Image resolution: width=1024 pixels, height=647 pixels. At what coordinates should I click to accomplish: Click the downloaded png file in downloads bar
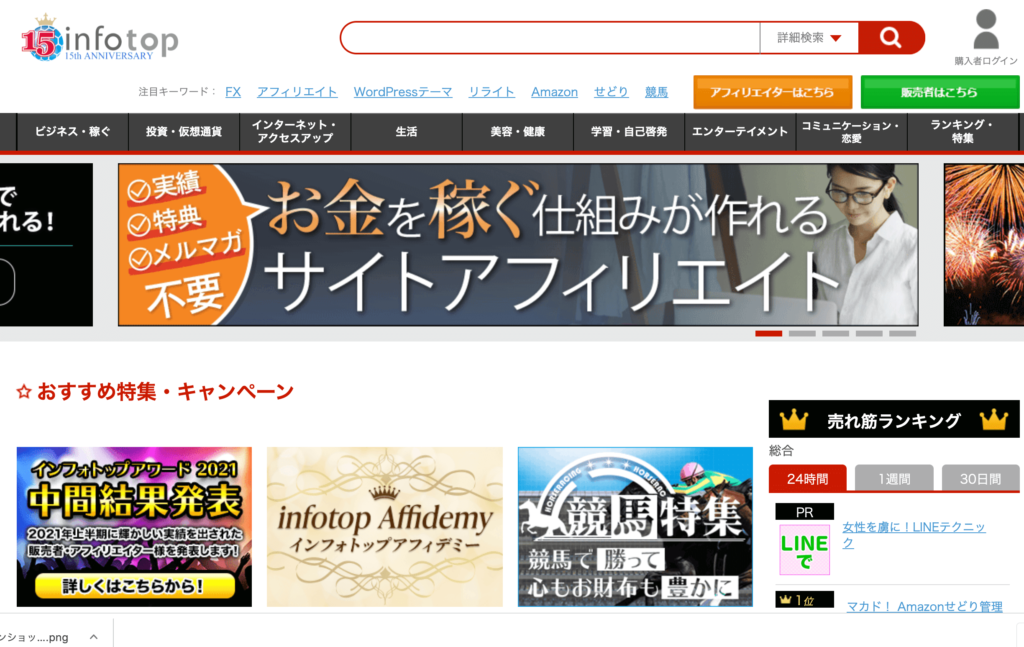[x=36, y=637]
